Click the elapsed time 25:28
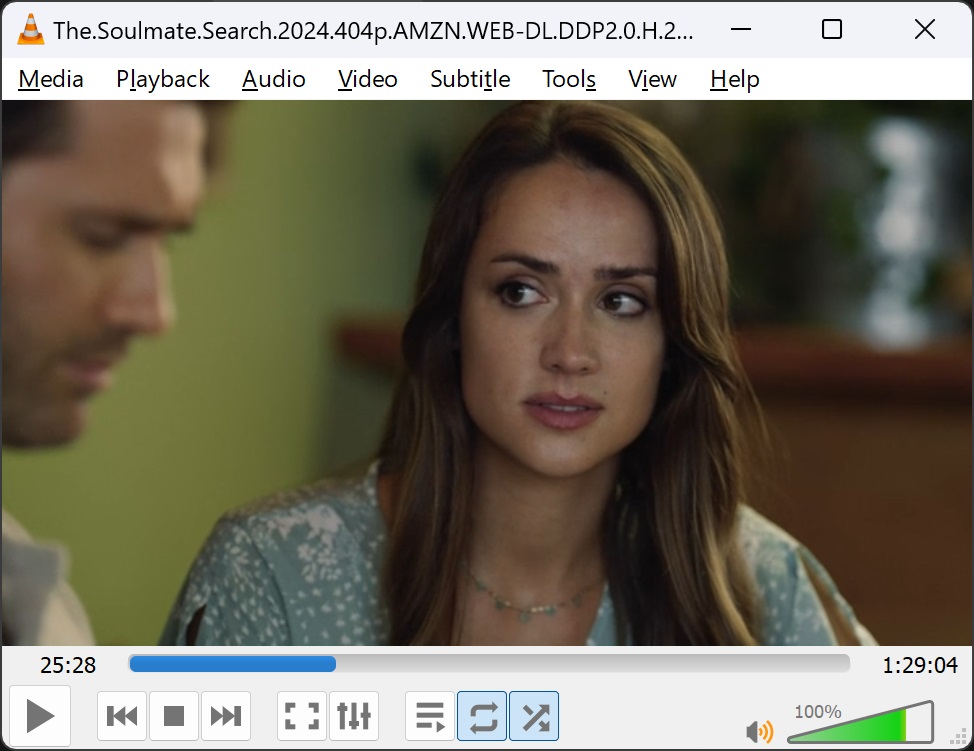The image size is (974, 751). coord(68,665)
